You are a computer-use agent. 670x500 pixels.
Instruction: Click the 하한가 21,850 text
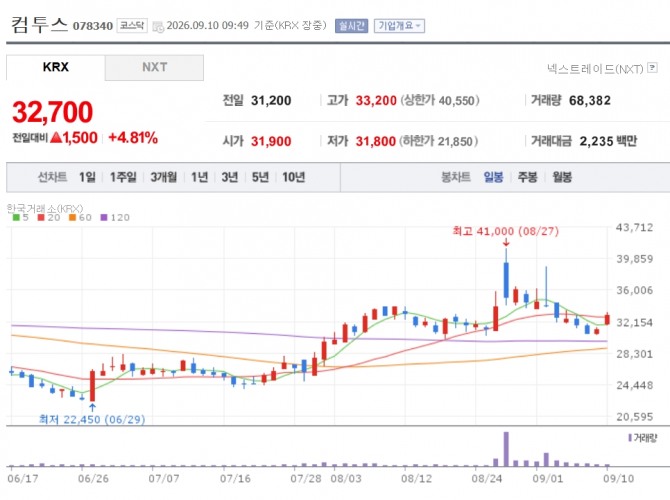tap(438, 141)
